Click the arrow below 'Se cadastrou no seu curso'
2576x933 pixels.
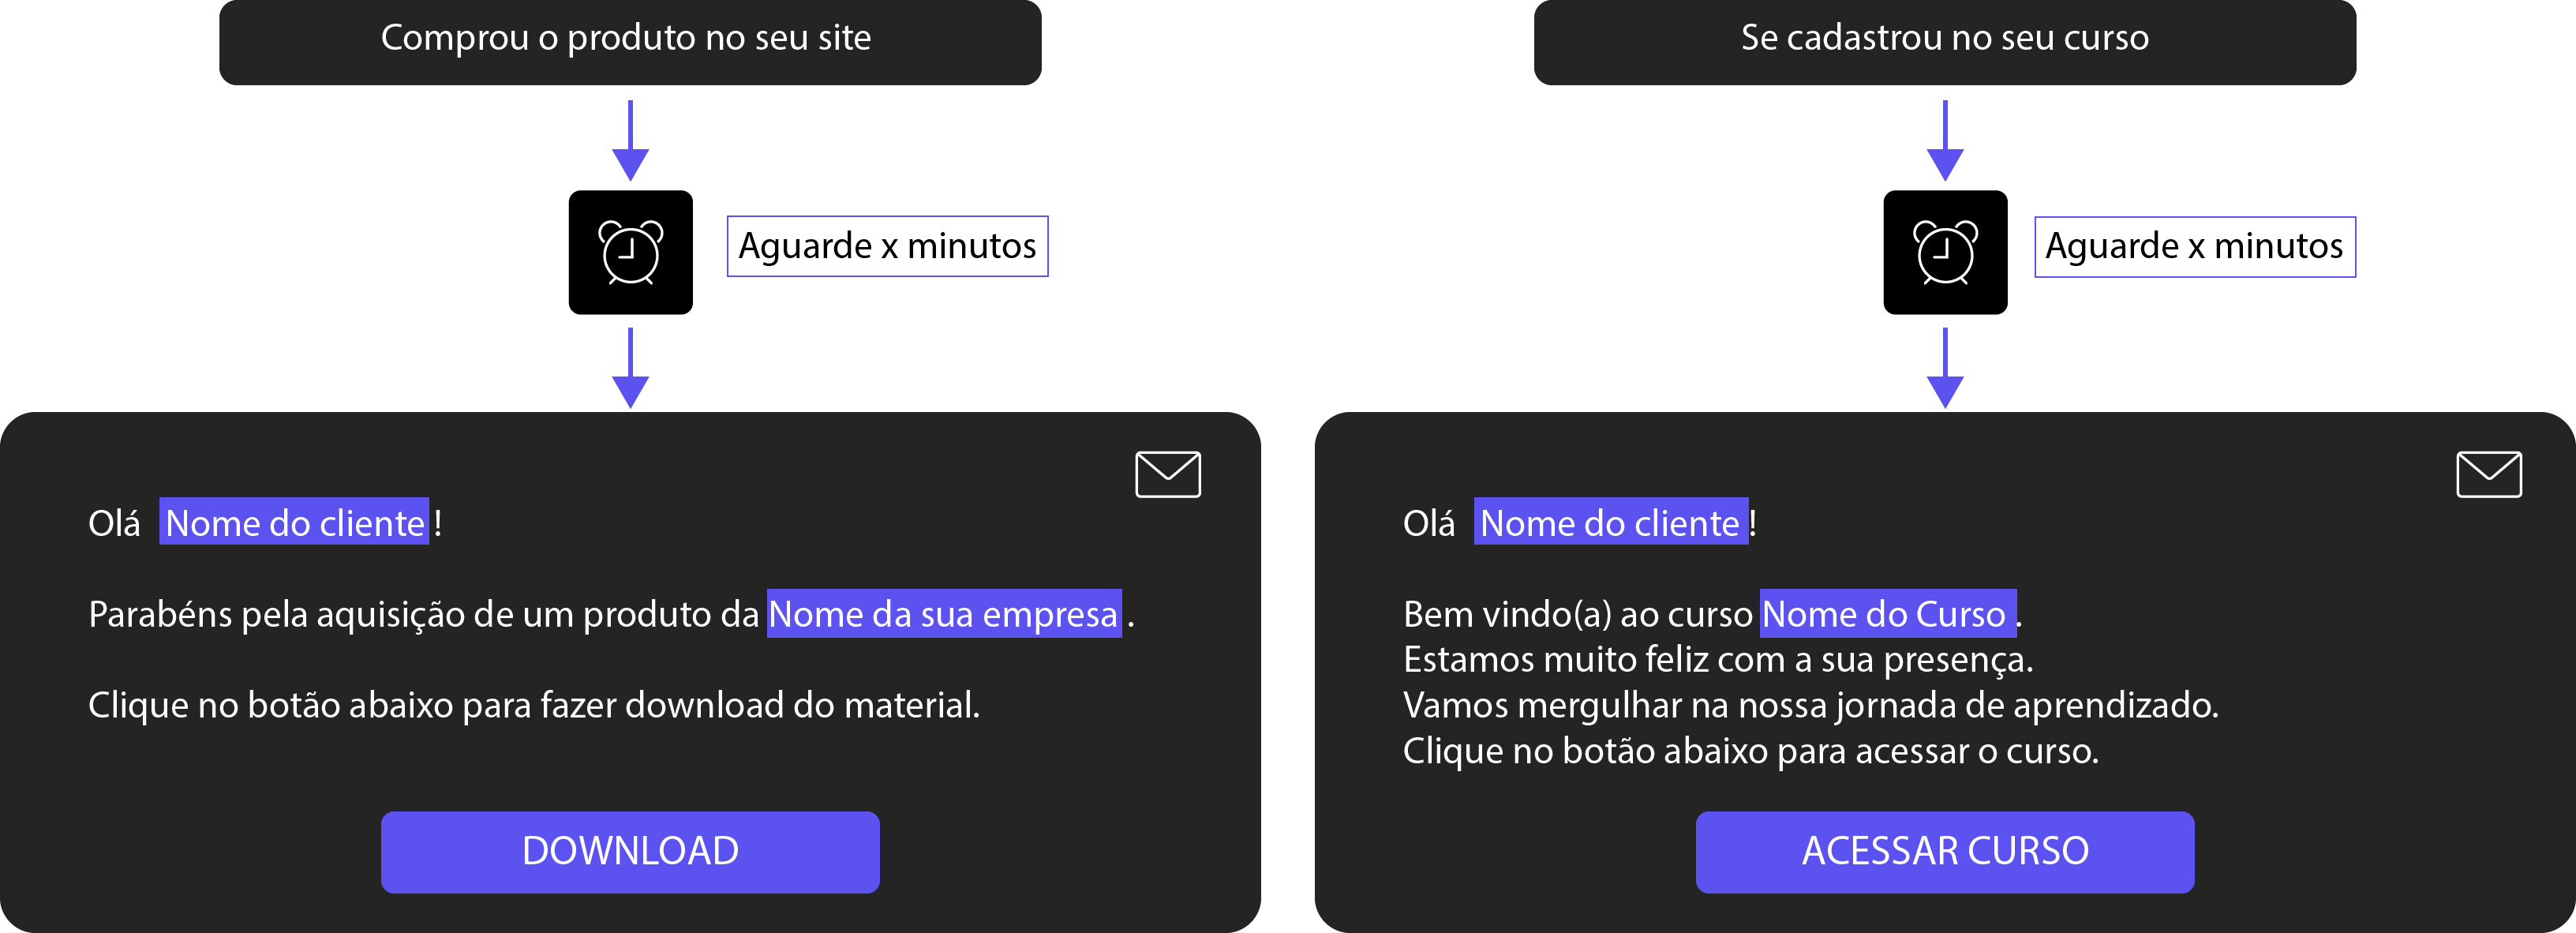[1945, 140]
